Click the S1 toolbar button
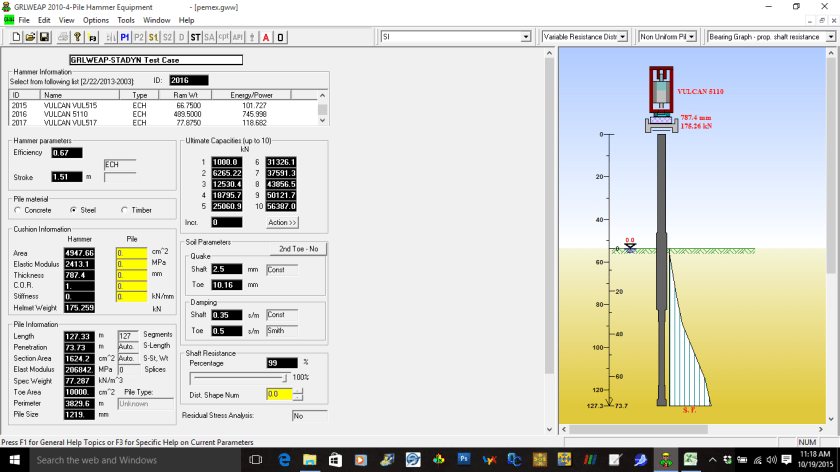Image resolution: width=840 pixels, height=472 pixels. 153,37
